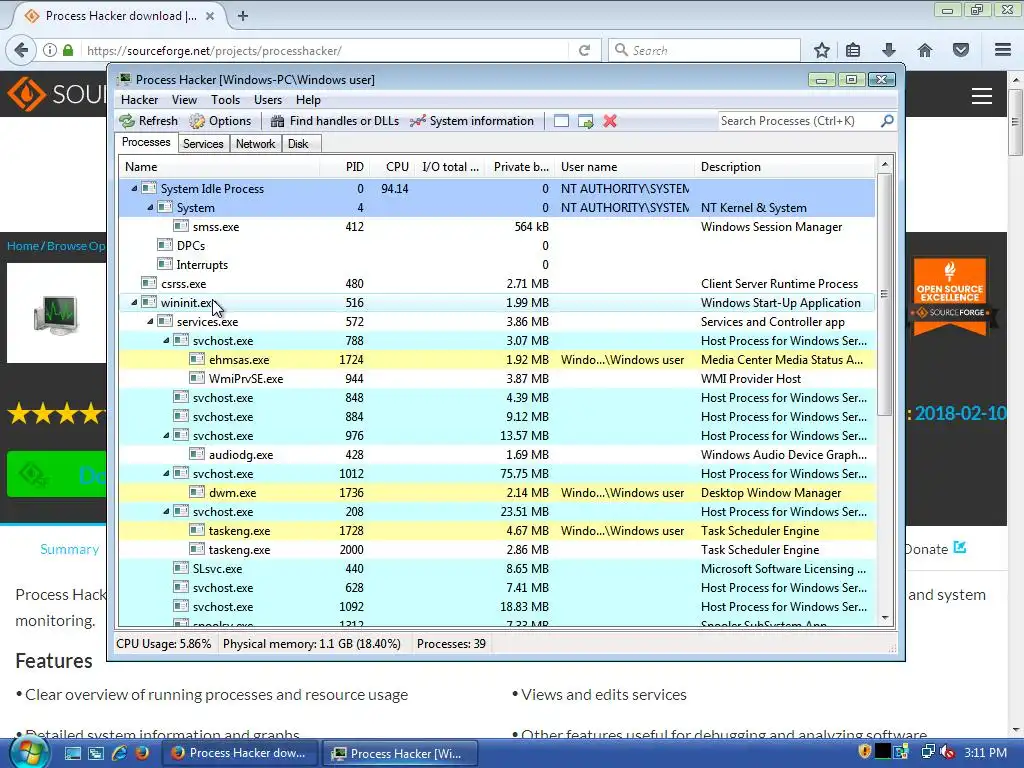1024x768 pixels.
Task: Open the Hacker menu
Action: click(139, 100)
